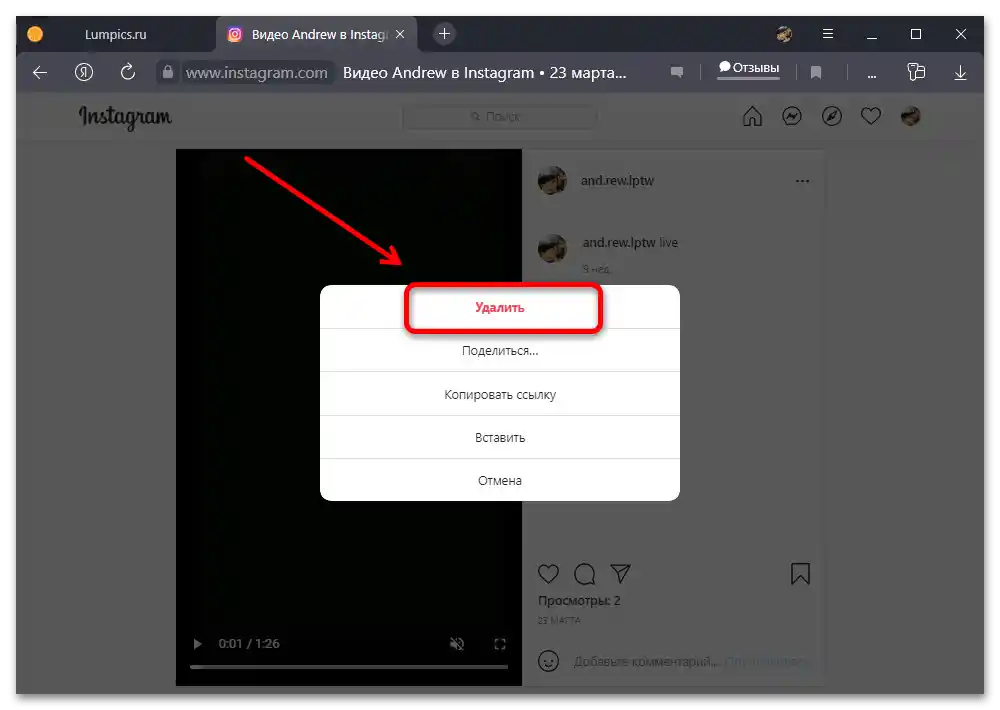The image size is (1000, 710).
Task: Play the video
Action: [198, 644]
